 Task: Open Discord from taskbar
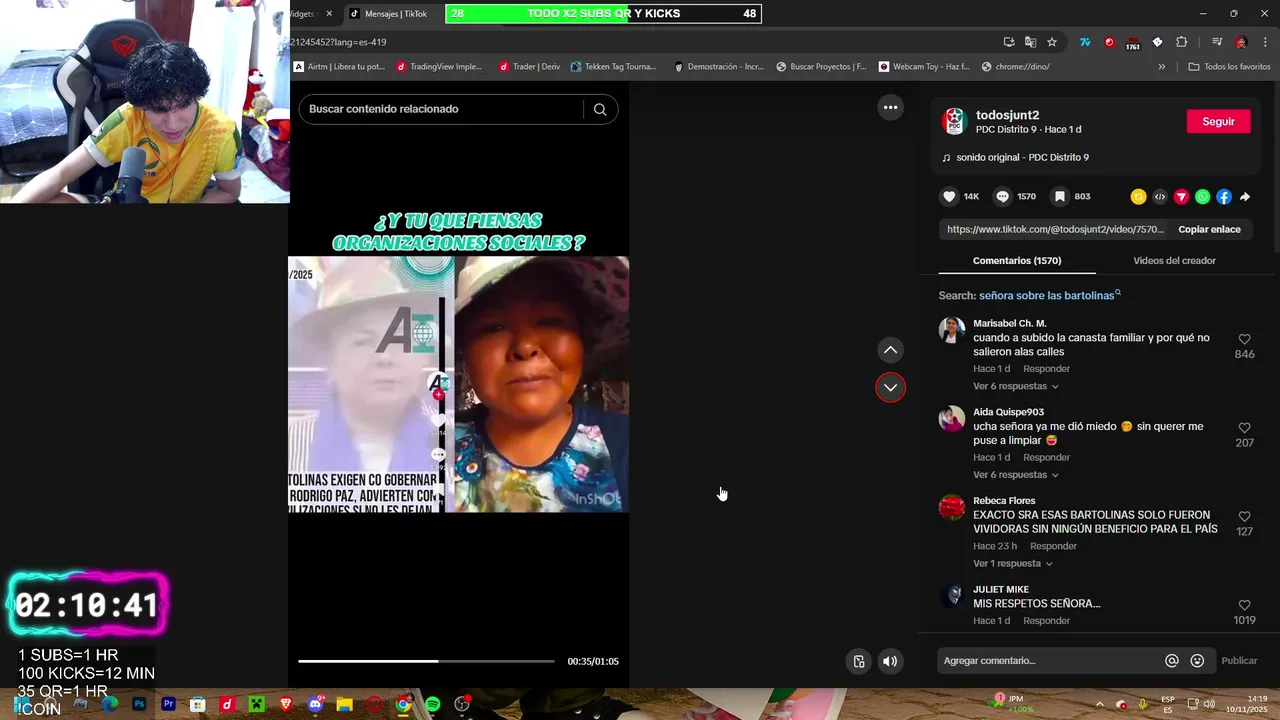[x=316, y=704]
